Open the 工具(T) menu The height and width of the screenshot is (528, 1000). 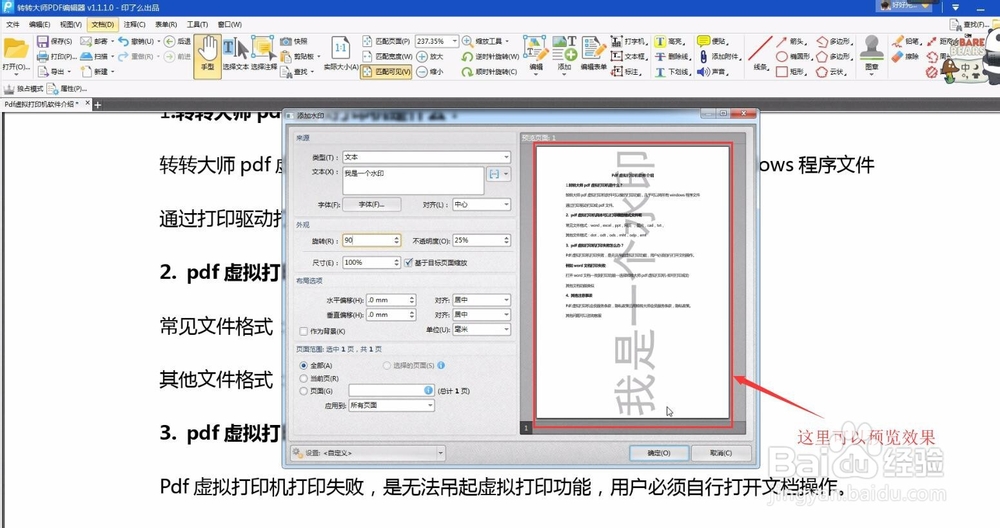(197, 24)
